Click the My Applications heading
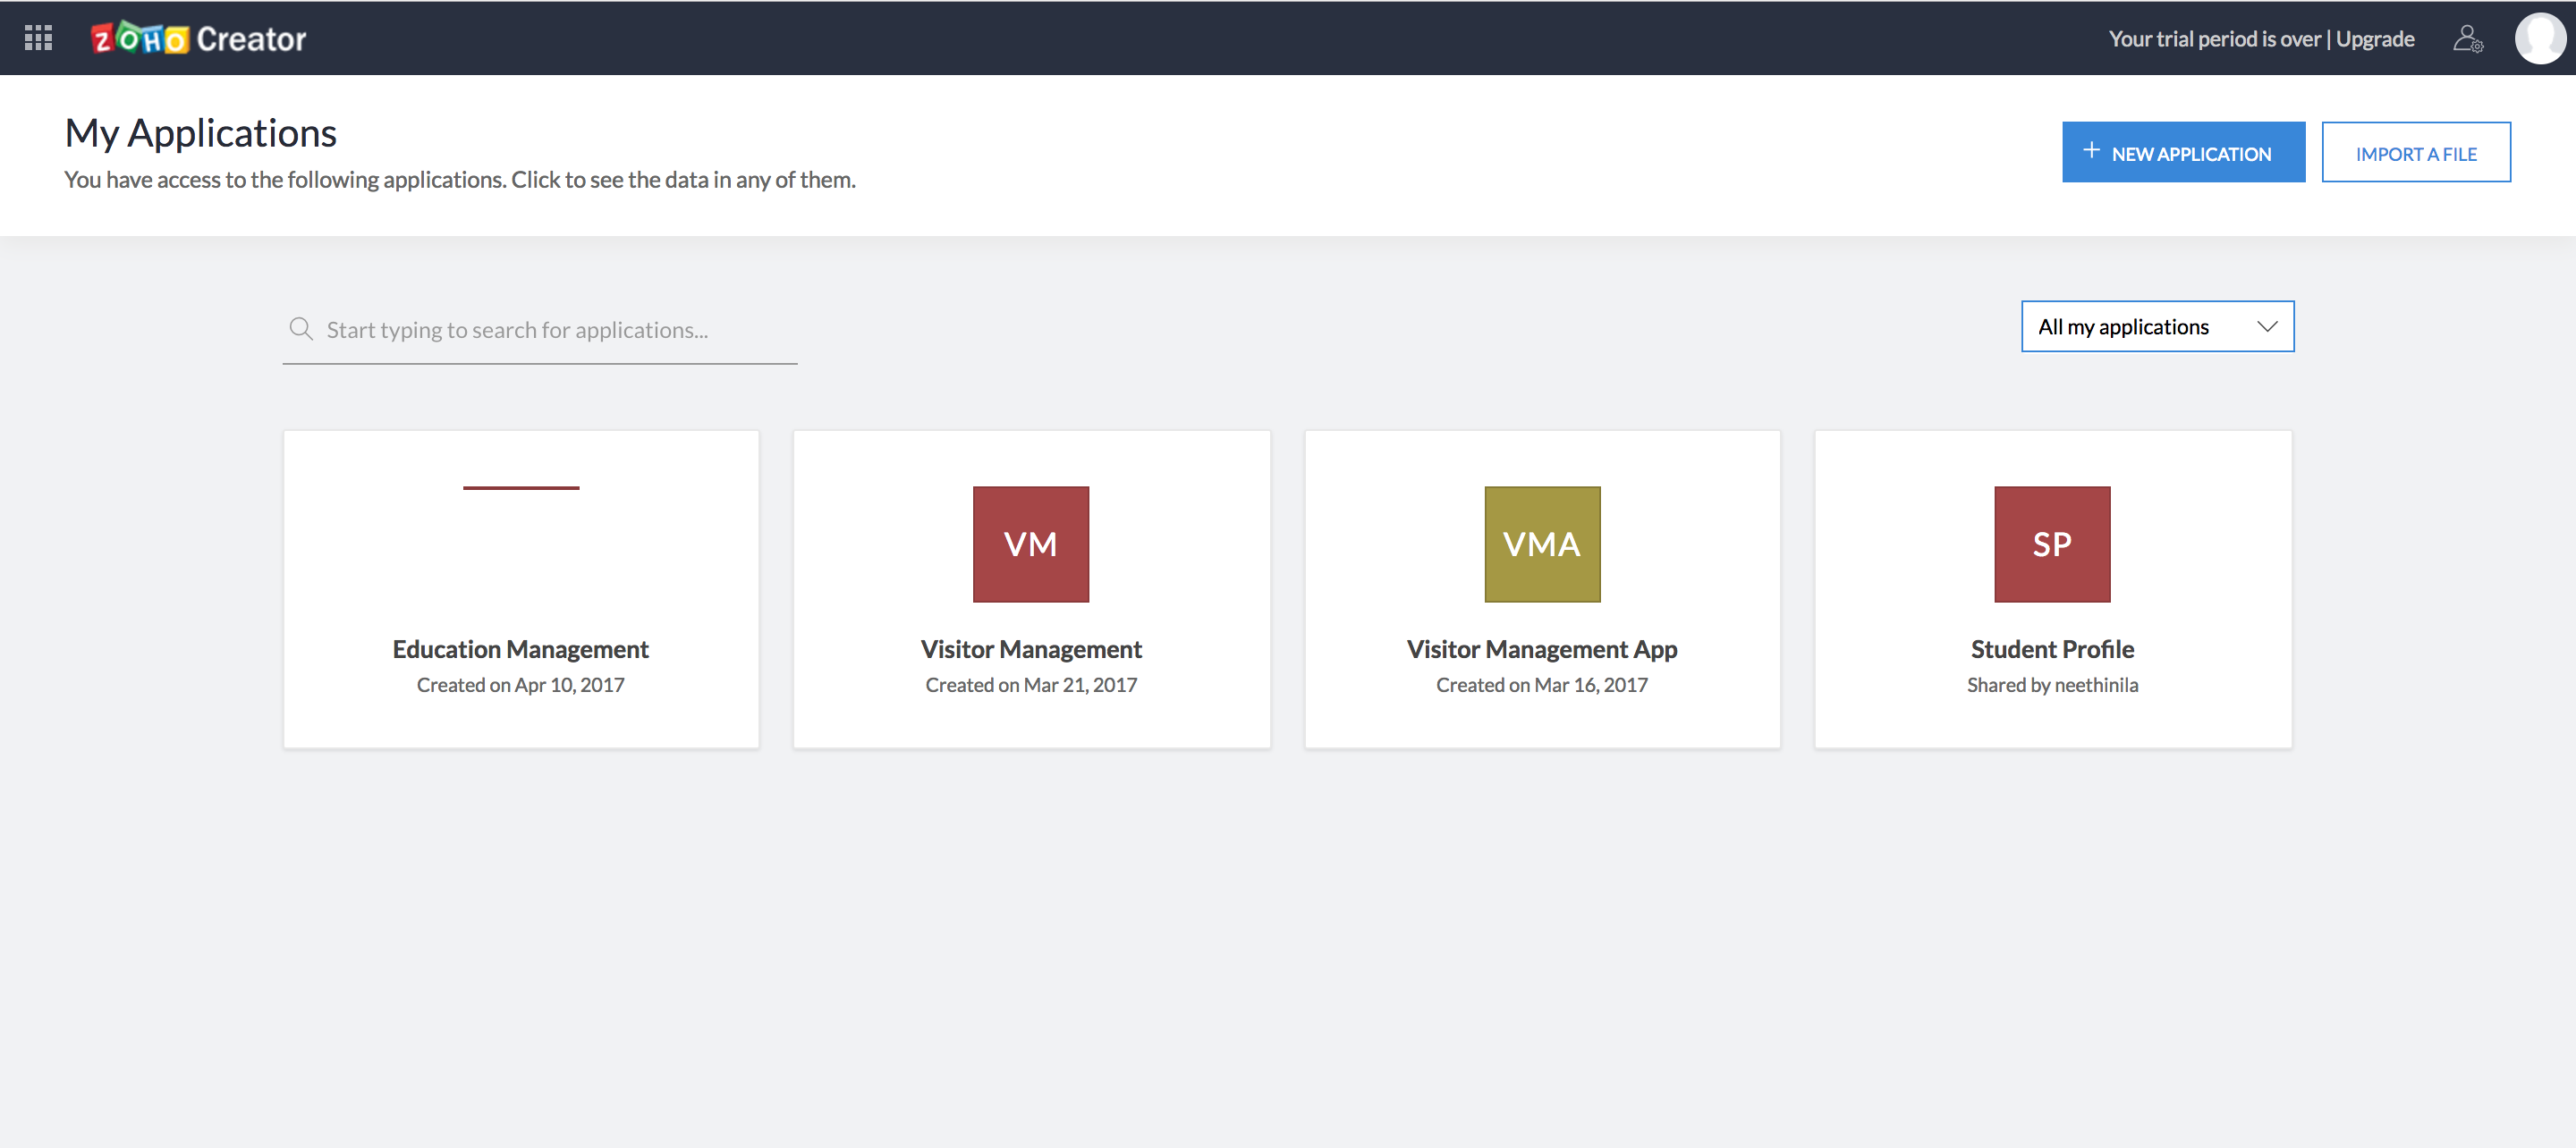This screenshot has width=2576, height=1148. click(200, 133)
